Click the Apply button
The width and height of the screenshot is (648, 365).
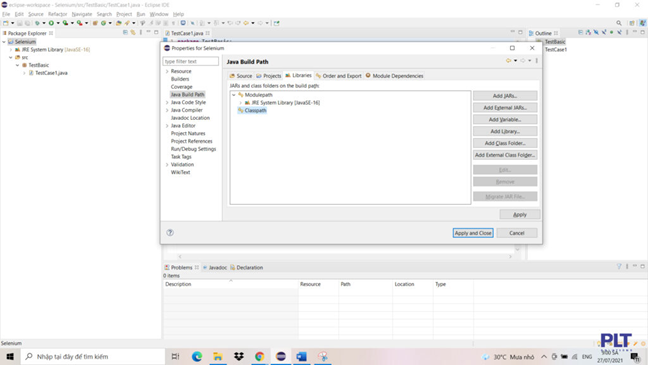click(519, 215)
